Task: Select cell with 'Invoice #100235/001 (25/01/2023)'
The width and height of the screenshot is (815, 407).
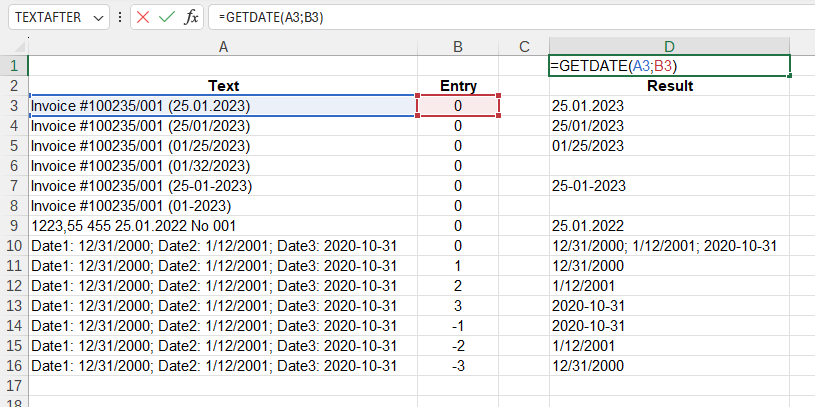Action: (x=223, y=126)
